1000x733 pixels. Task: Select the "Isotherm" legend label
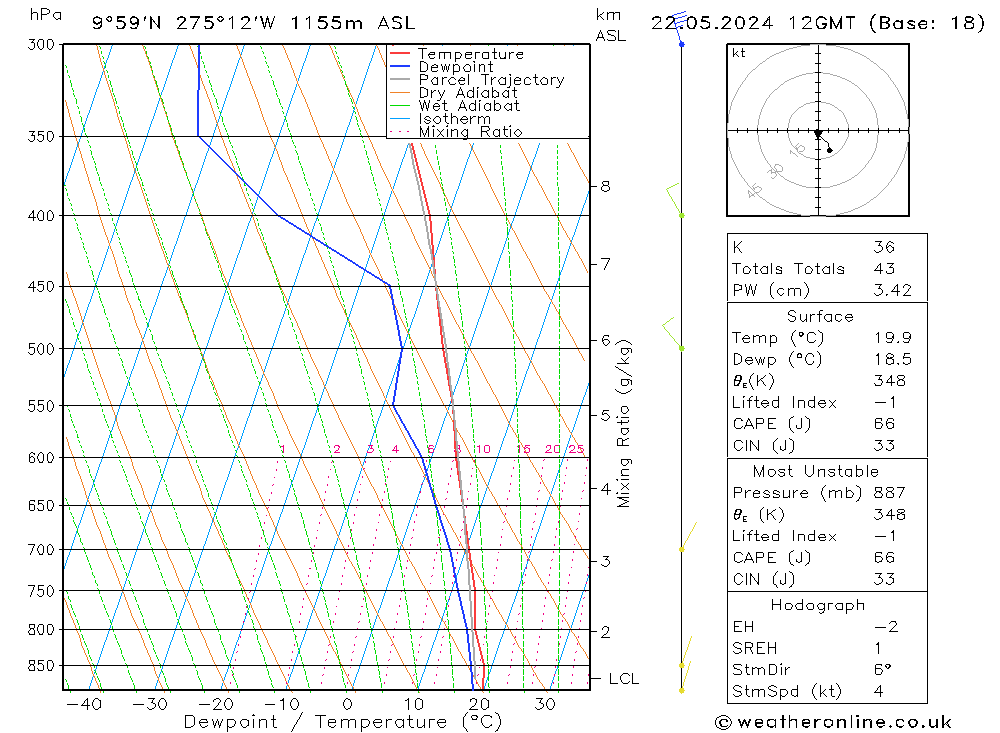[455, 119]
